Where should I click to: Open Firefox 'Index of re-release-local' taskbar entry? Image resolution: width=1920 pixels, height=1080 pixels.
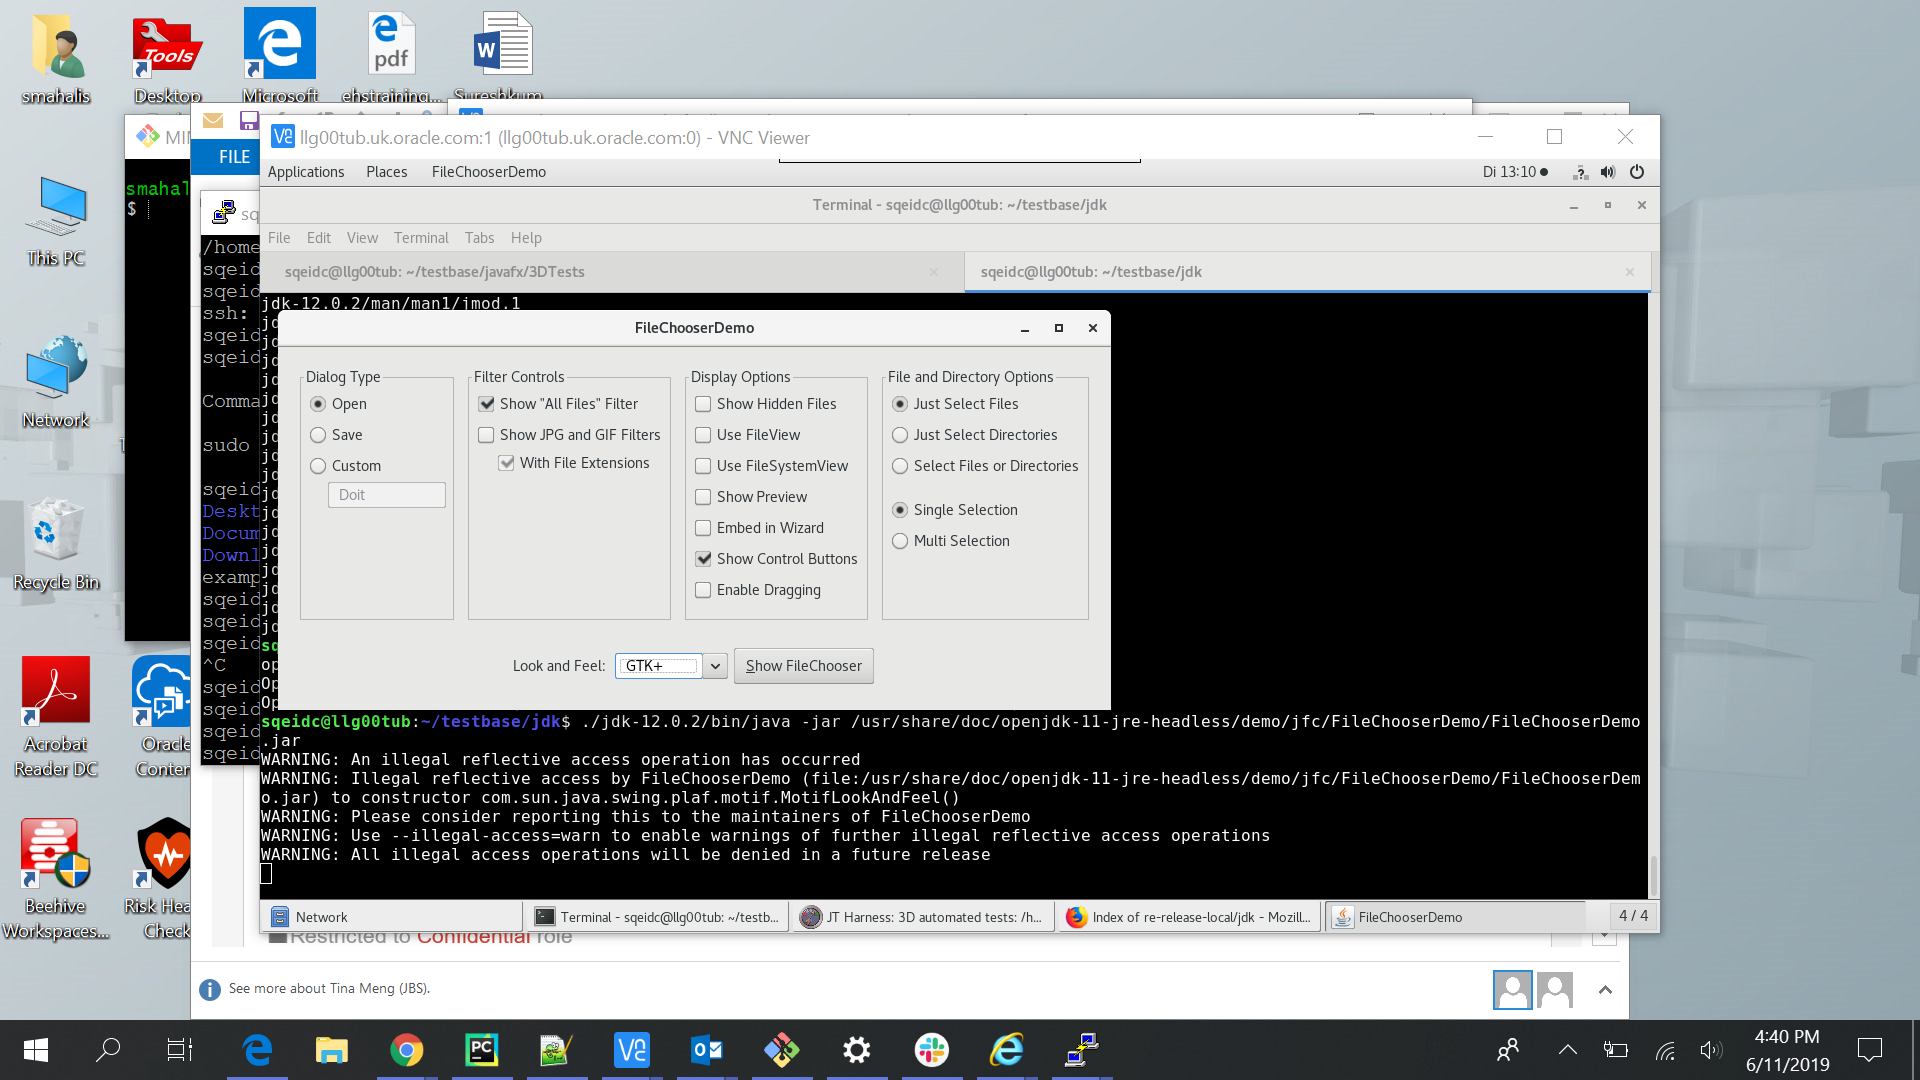[x=1188, y=917]
